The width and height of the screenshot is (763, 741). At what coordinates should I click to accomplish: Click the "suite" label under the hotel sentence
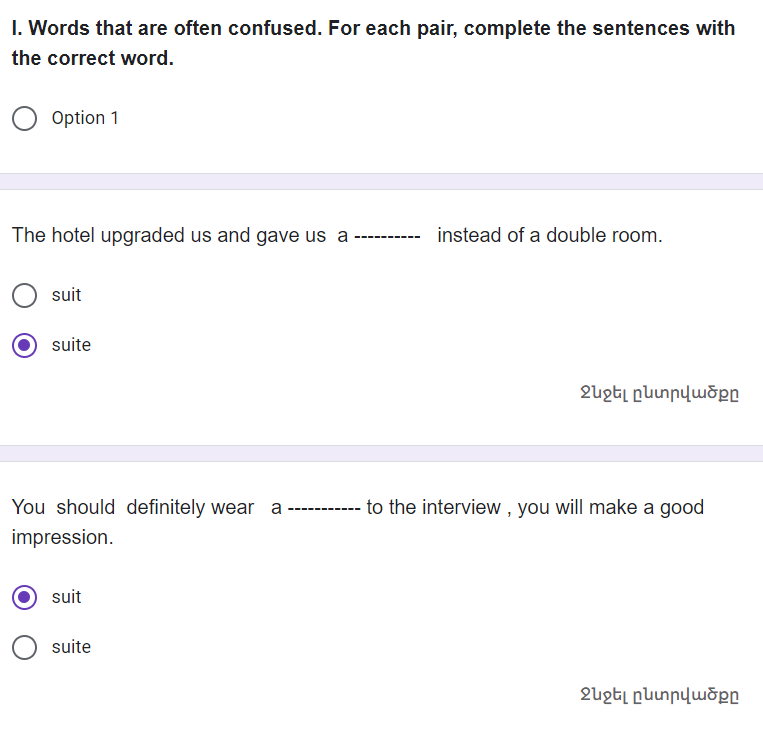pyautogui.click(x=71, y=345)
